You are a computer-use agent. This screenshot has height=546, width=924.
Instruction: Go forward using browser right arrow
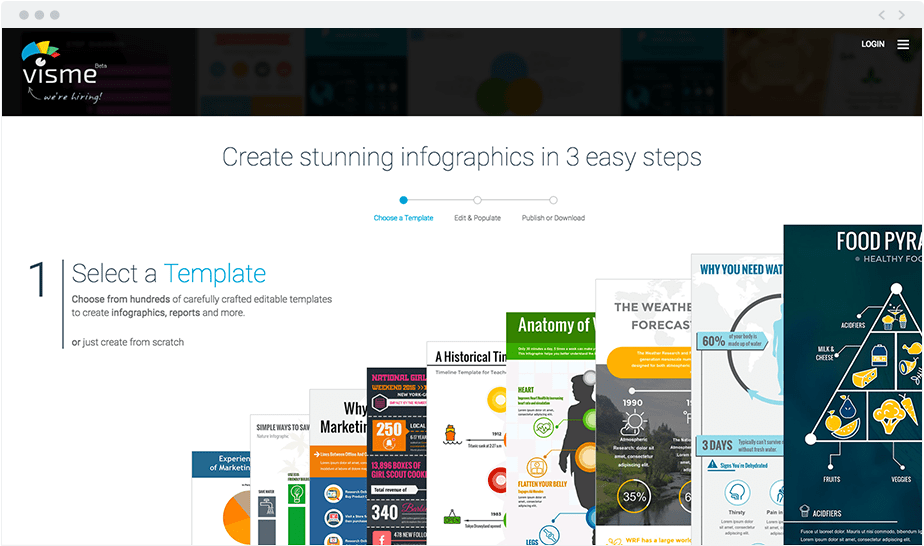click(x=902, y=15)
